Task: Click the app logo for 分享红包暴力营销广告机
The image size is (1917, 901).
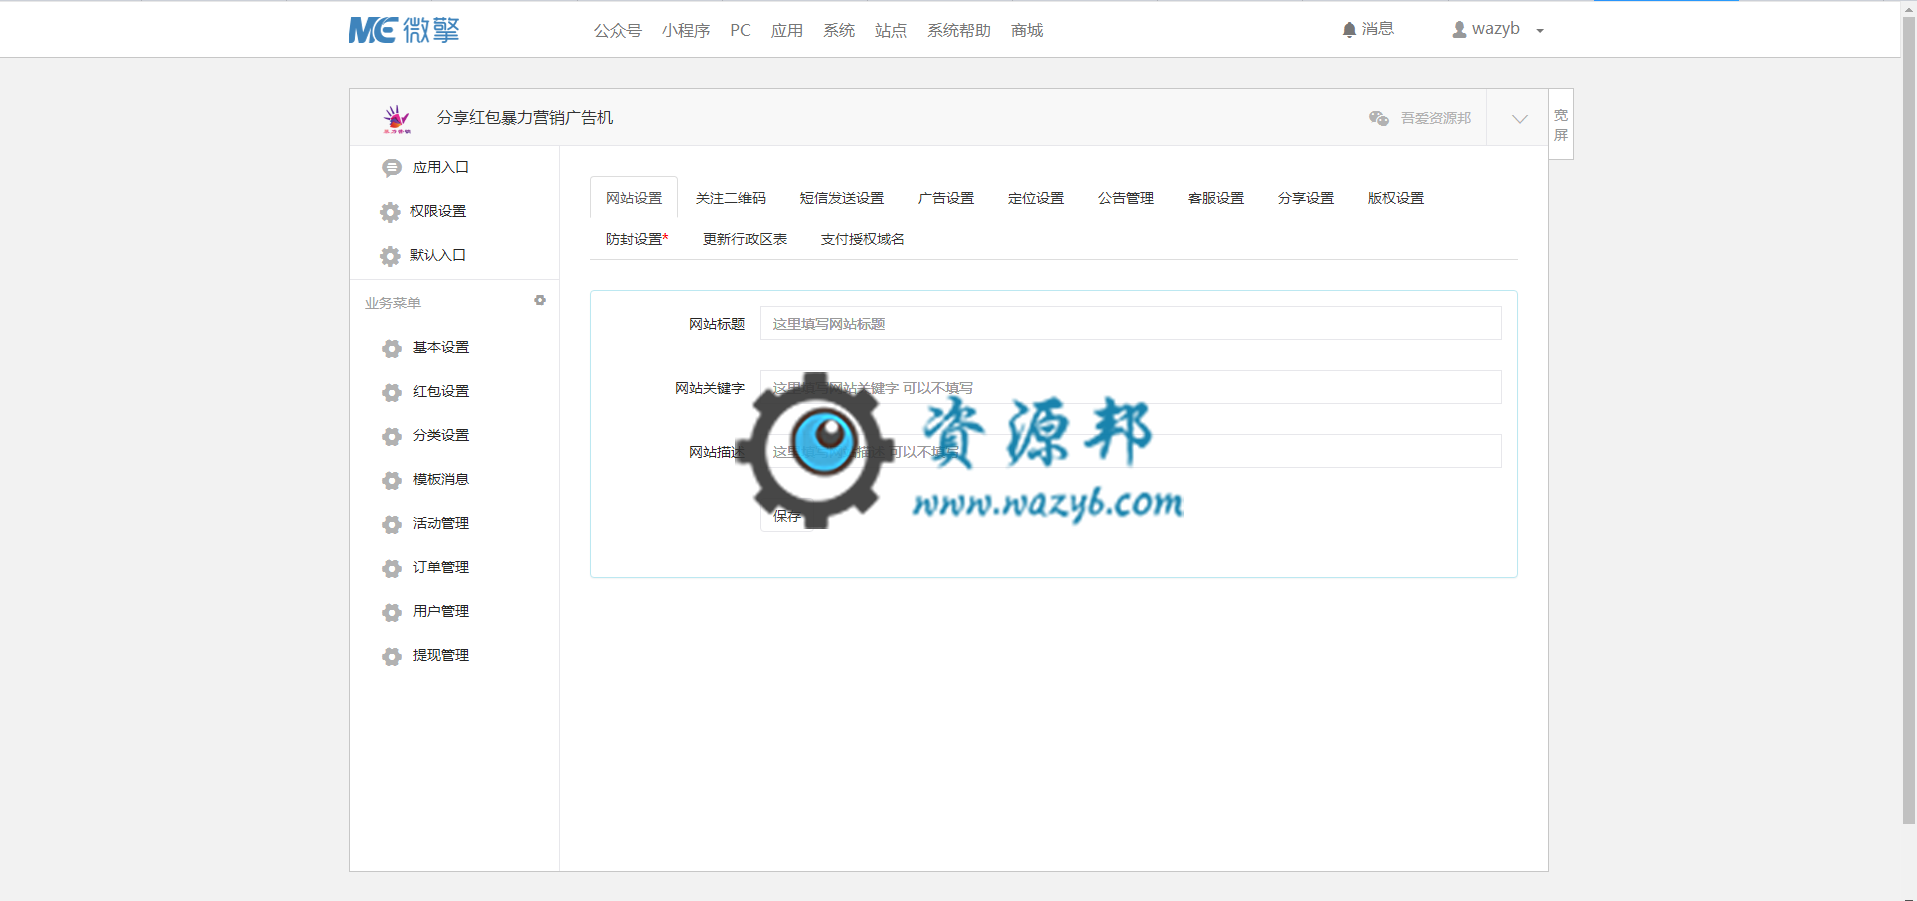Action: [x=397, y=118]
